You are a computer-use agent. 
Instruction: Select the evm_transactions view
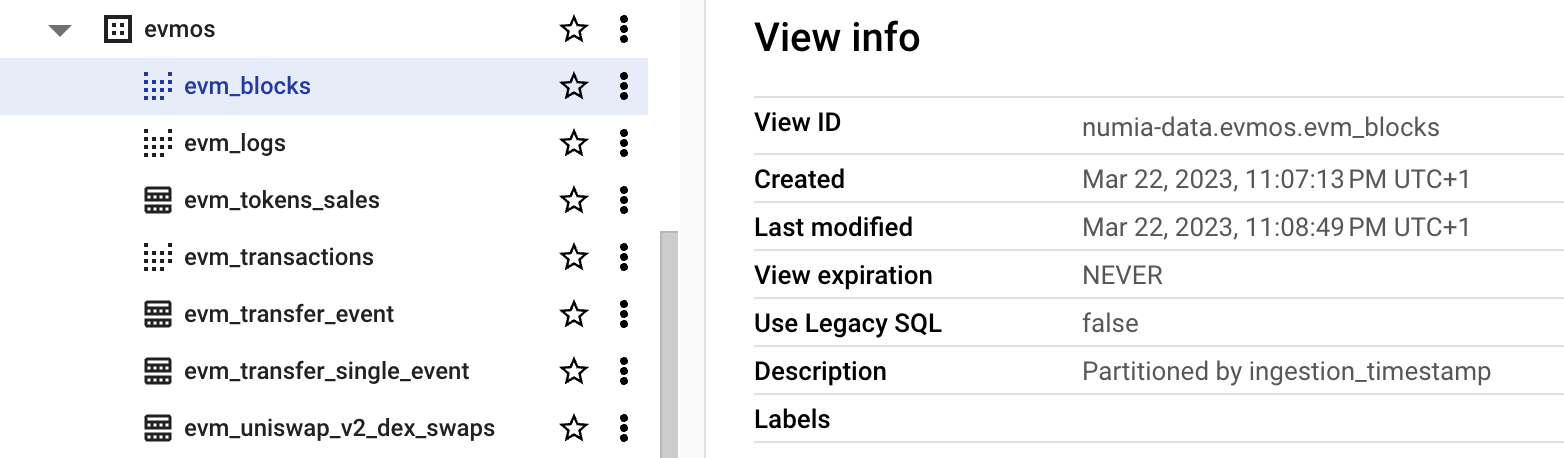tap(279, 257)
